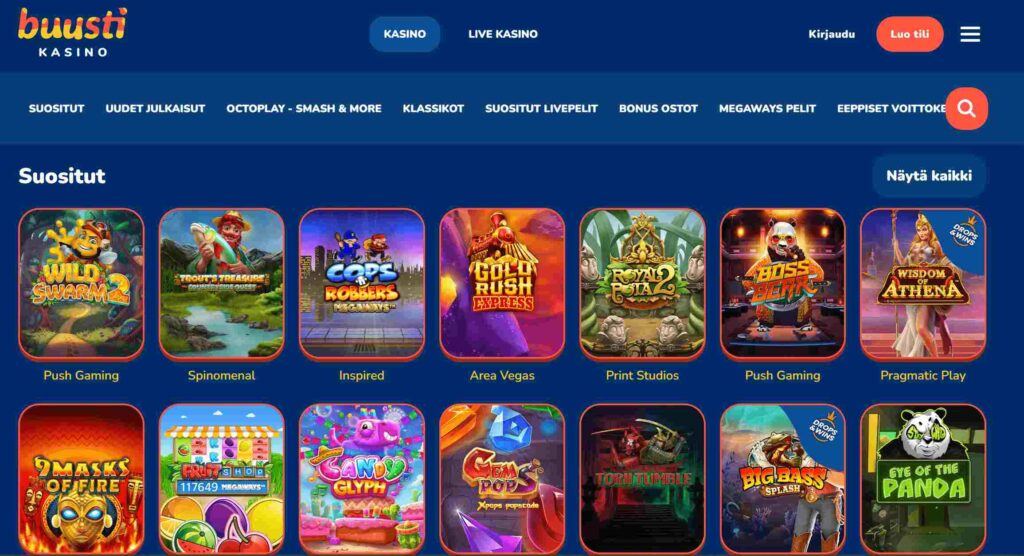Open the search magnifier icon
The width and height of the screenshot is (1024, 556).
pos(967,108)
